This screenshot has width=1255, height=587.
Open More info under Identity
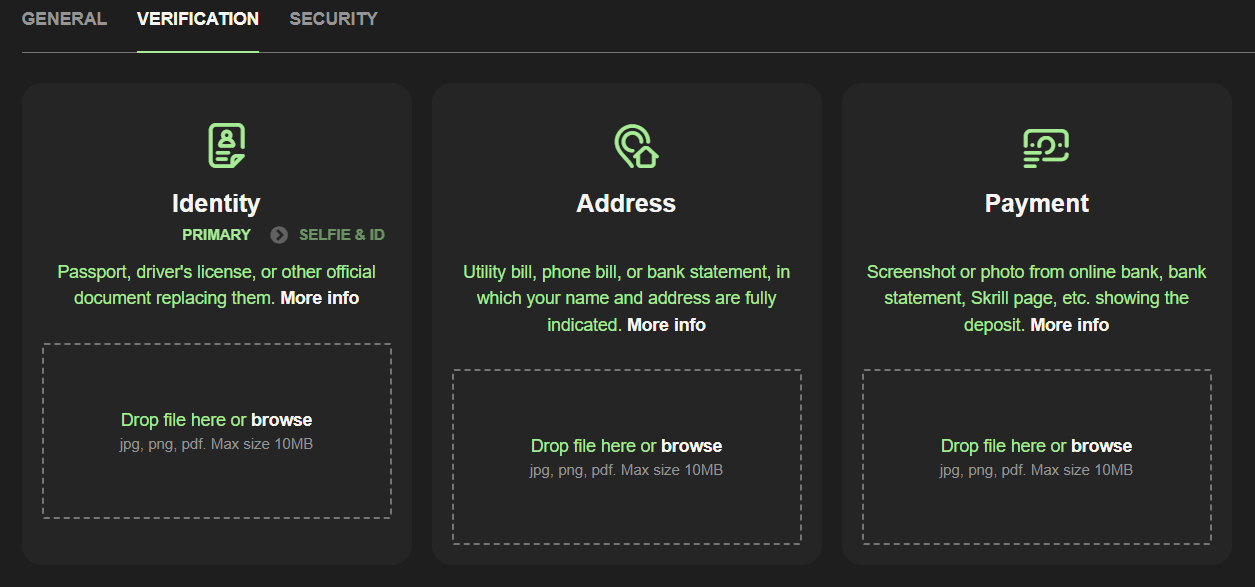[320, 297]
